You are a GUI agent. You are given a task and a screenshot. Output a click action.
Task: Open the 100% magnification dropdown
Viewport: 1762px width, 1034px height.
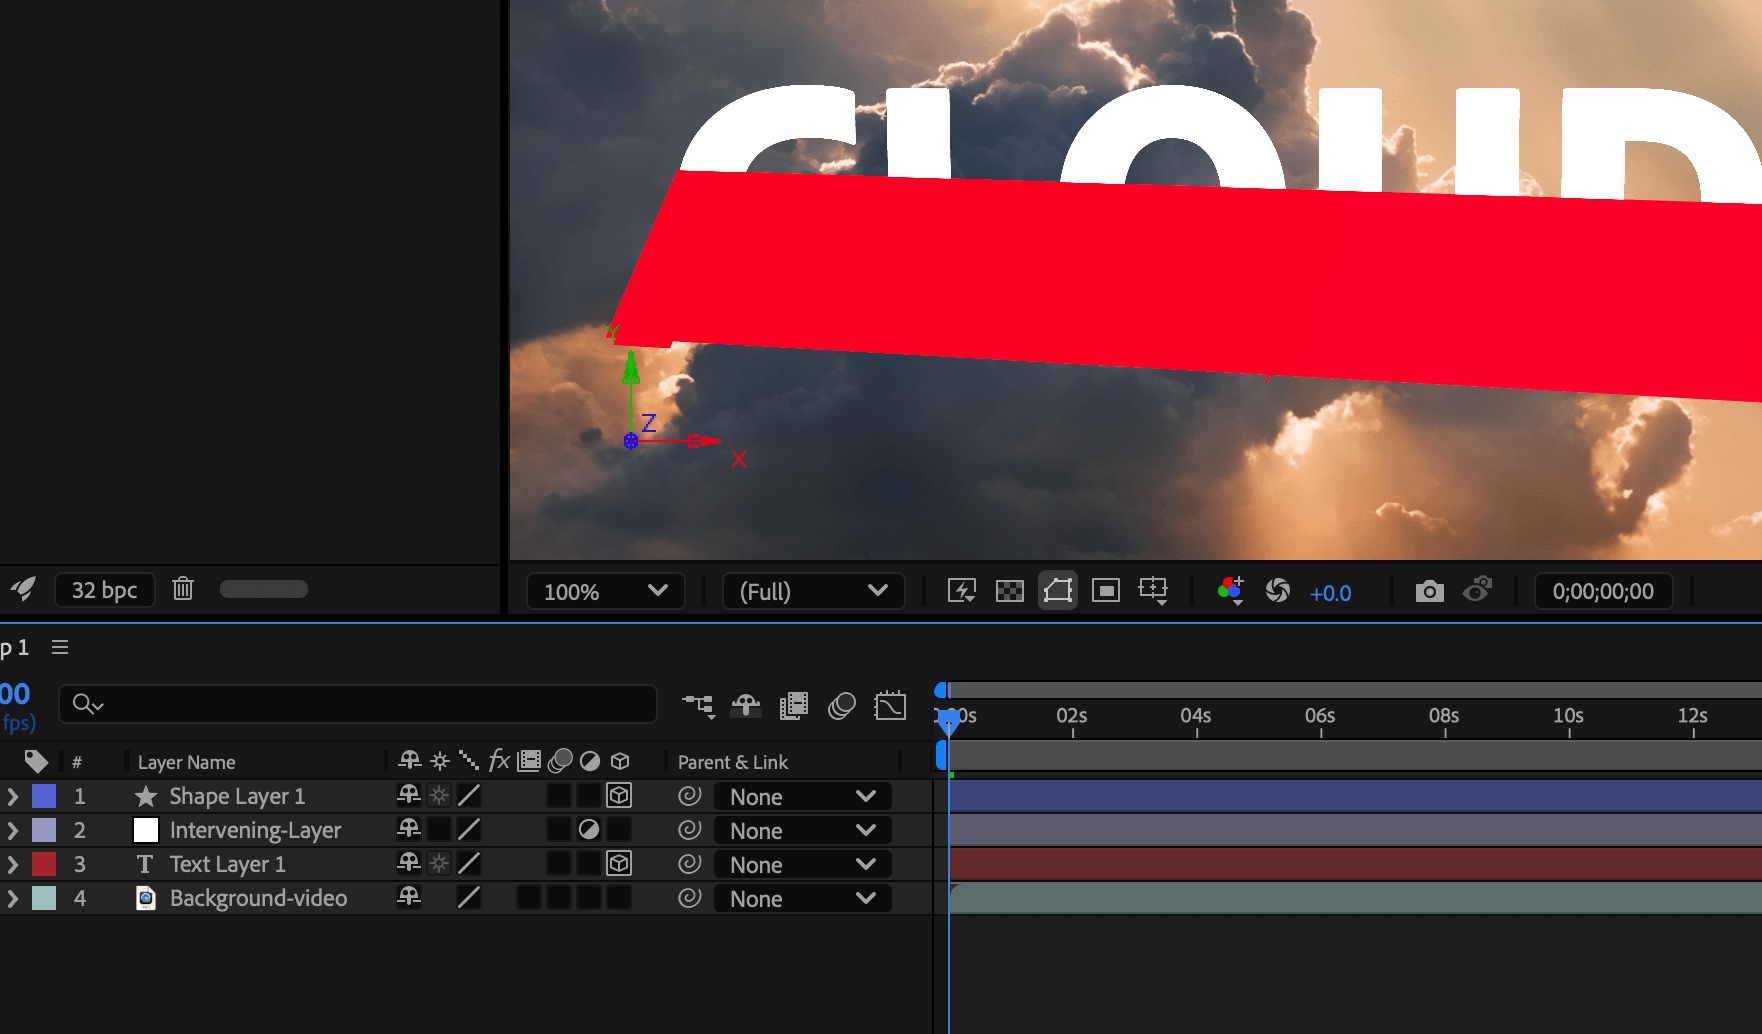[605, 591]
